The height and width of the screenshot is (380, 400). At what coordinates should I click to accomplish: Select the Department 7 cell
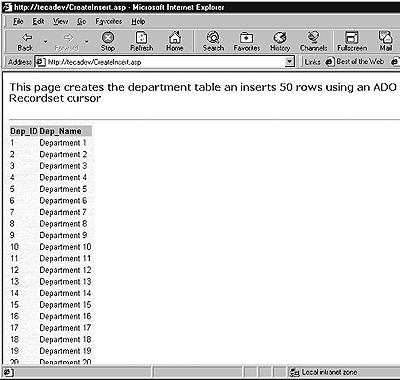pyautogui.click(x=63, y=212)
